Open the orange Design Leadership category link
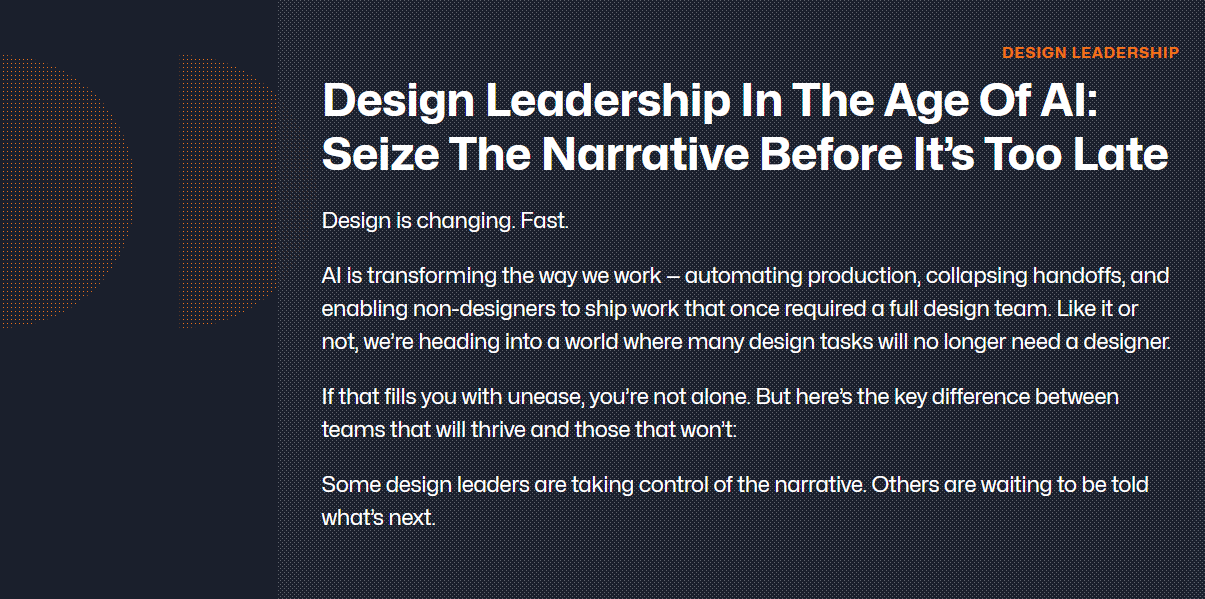 tap(1090, 52)
